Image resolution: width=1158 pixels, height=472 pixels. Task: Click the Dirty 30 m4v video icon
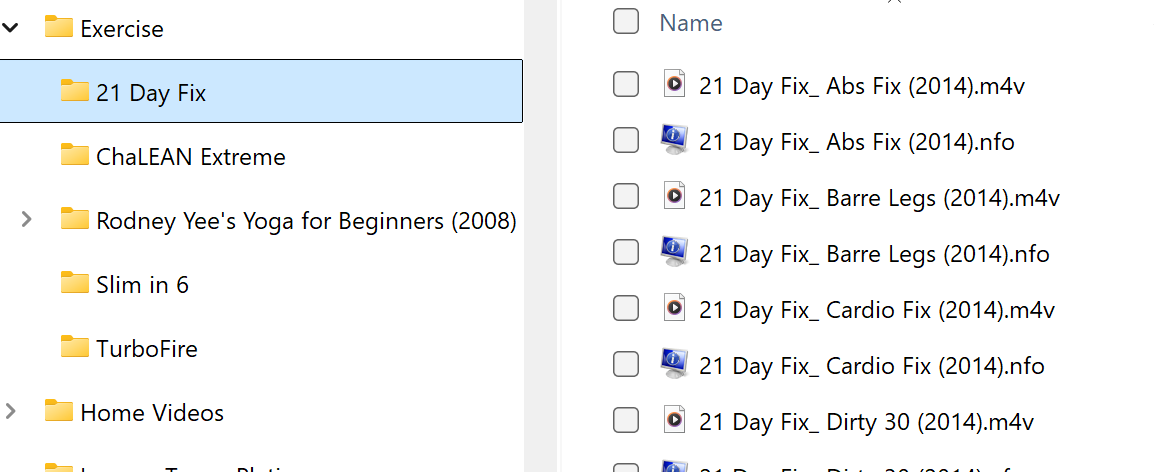[x=675, y=421]
